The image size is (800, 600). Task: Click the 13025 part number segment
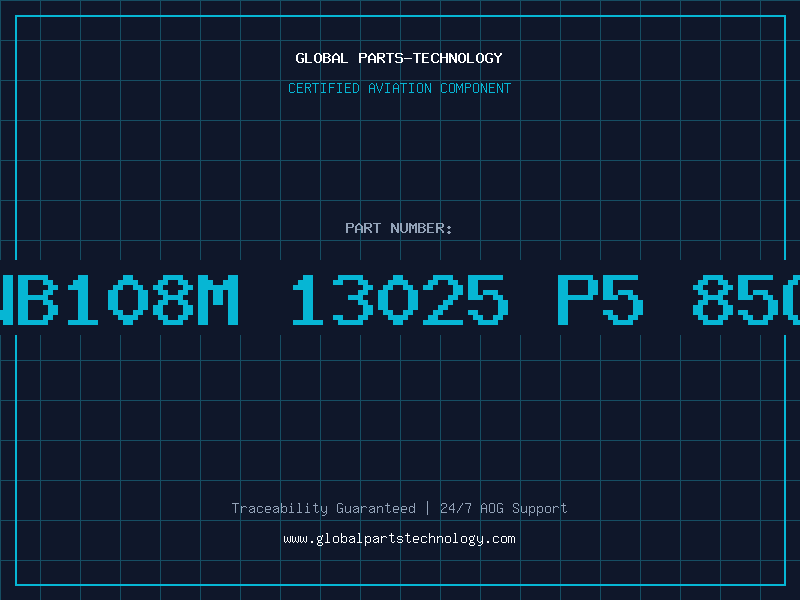pos(400,299)
